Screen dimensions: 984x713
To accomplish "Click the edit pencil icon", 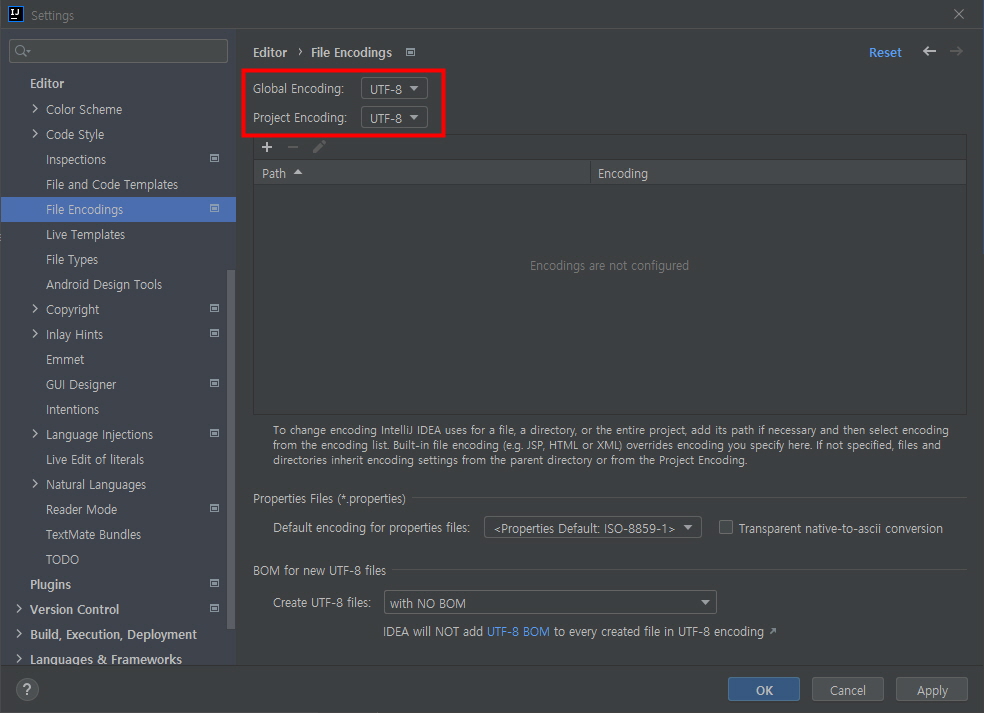I will click(319, 147).
